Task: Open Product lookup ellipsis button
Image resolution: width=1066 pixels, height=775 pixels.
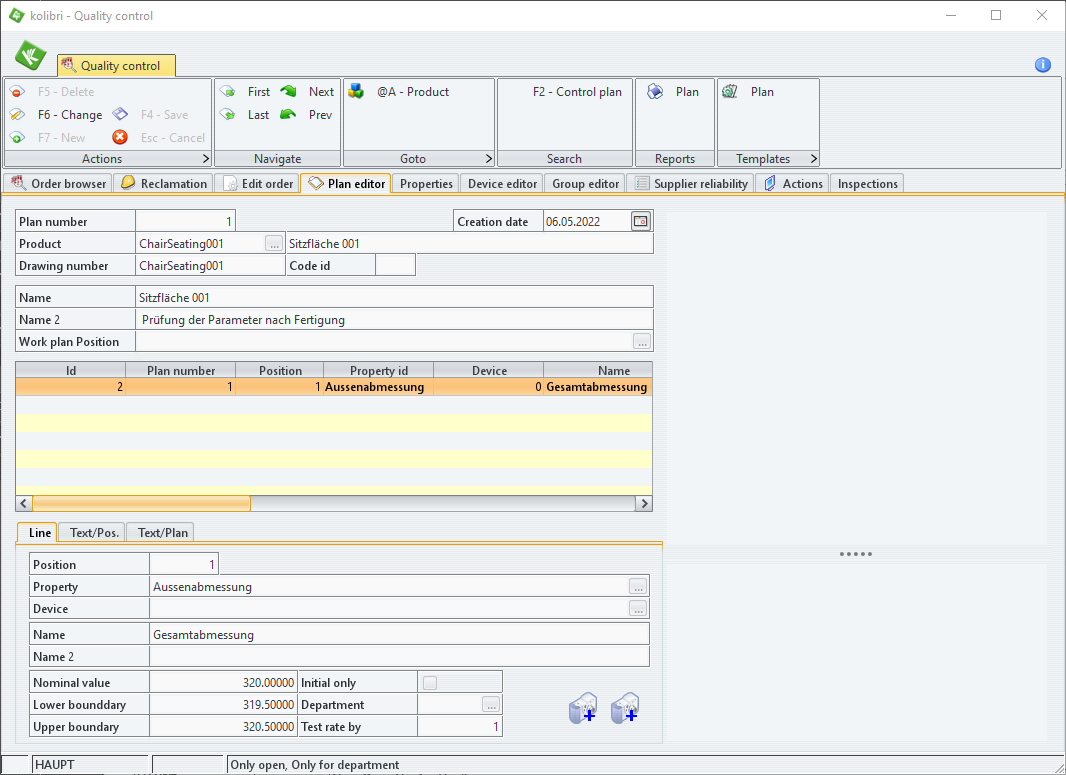Action: click(274, 243)
